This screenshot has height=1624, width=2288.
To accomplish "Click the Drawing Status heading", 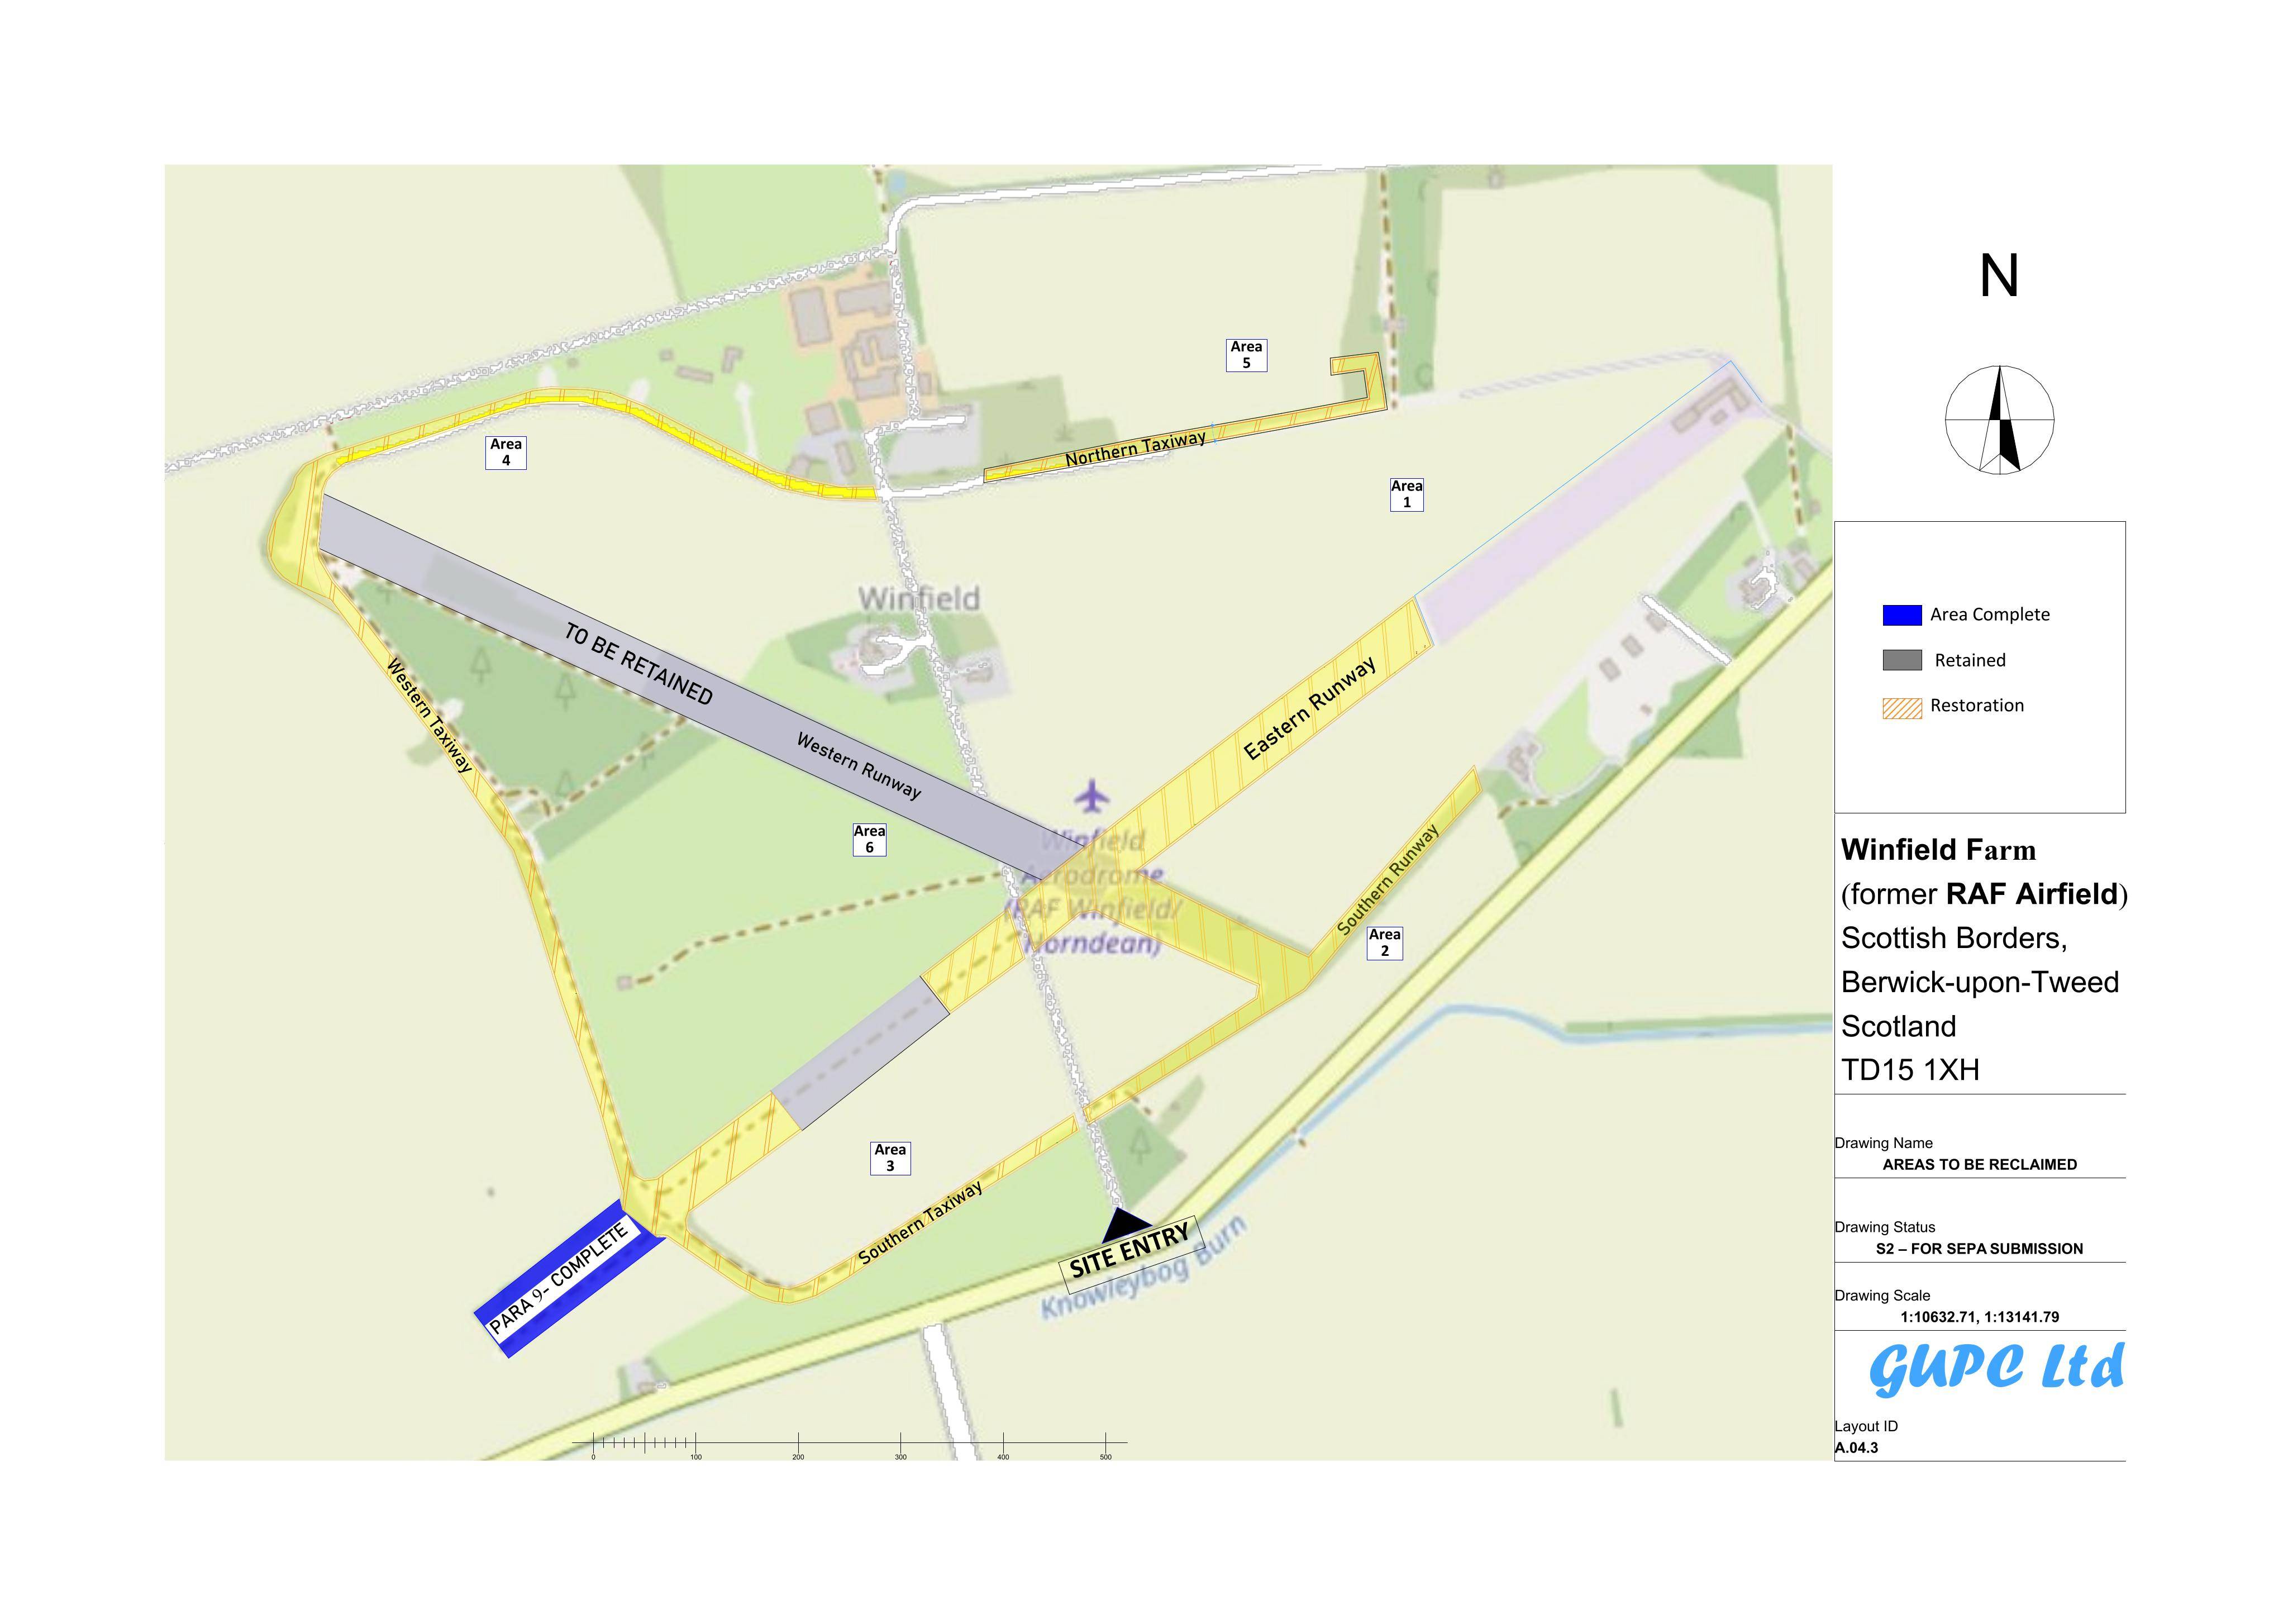I will point(1884,1227).
